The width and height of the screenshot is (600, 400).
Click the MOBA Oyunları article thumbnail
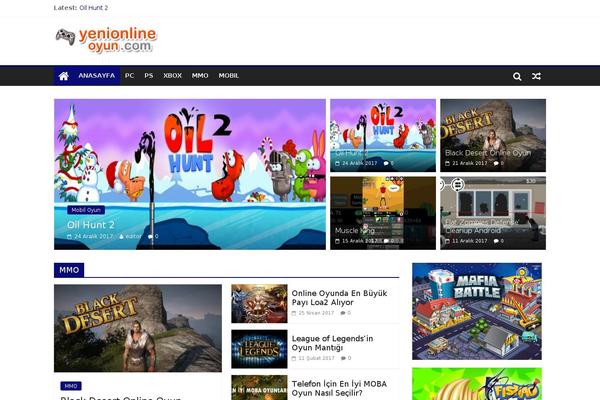pos(259,388)
